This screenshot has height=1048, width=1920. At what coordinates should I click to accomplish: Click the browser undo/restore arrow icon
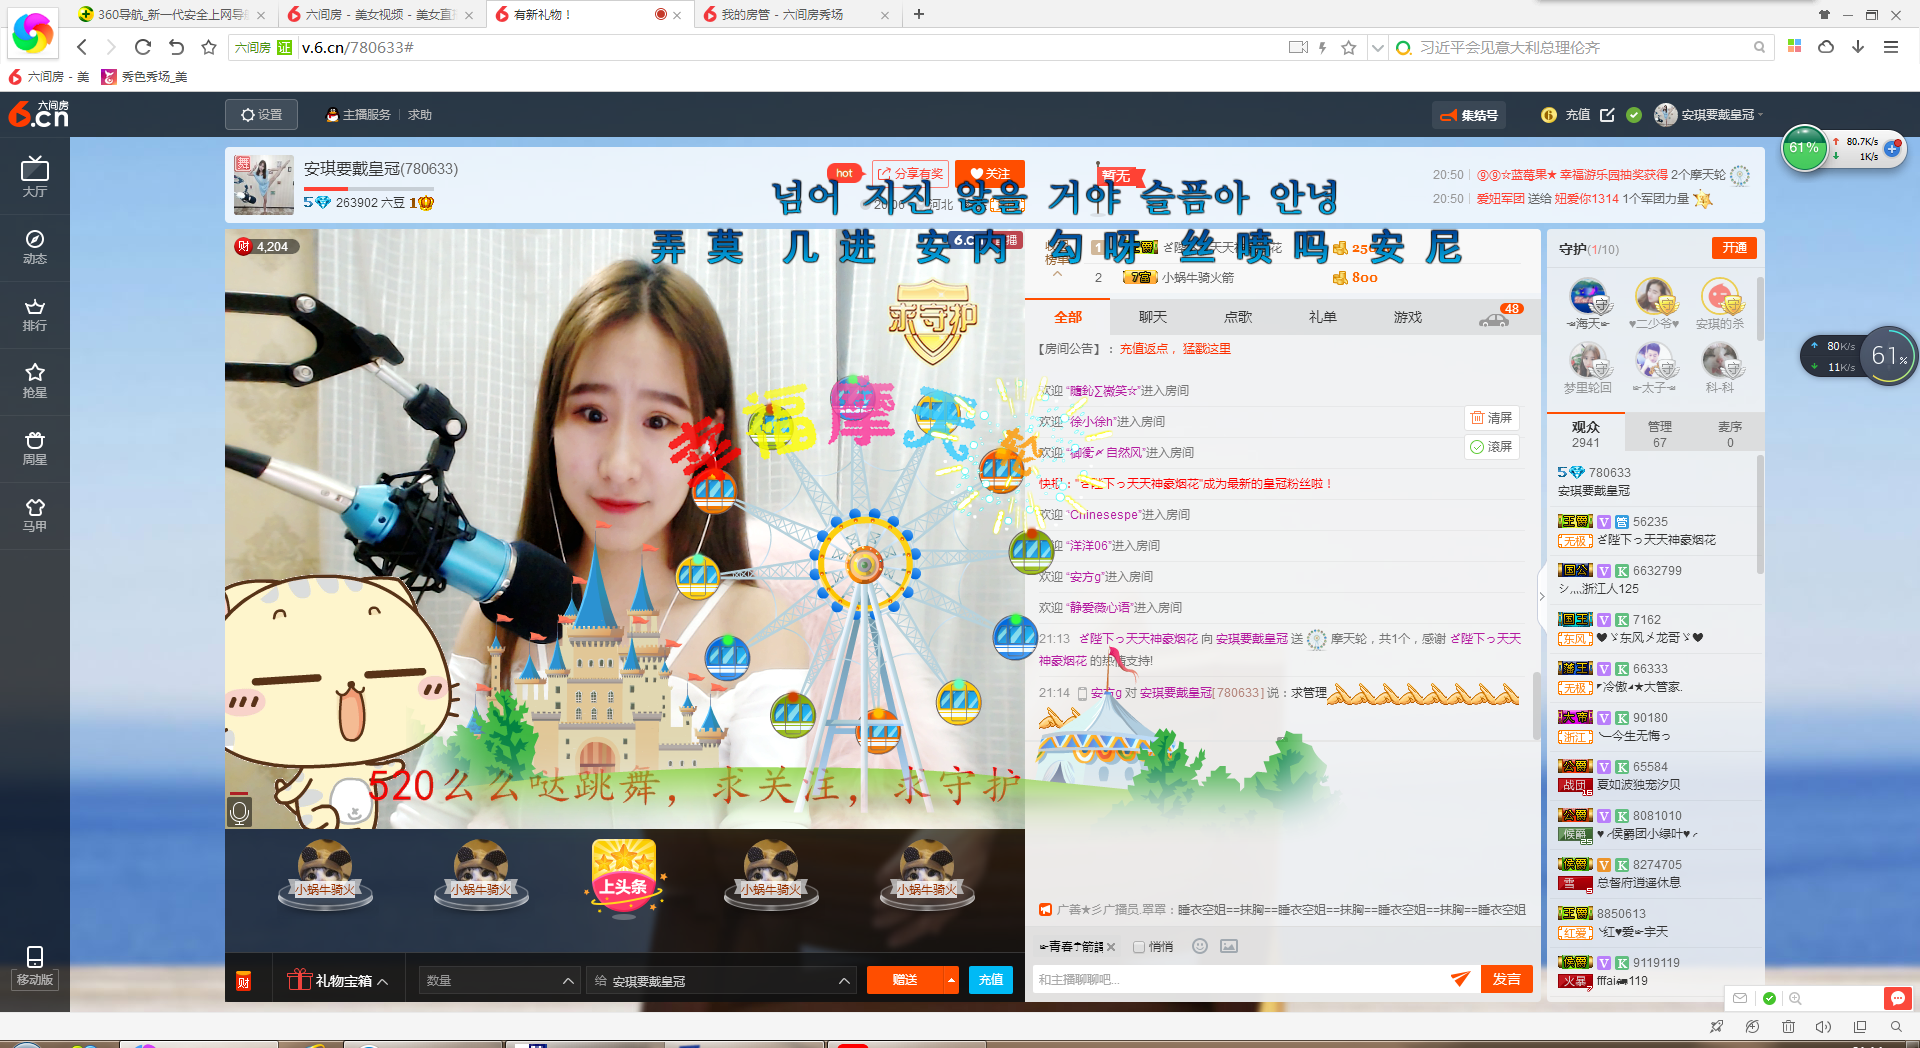tap(176, 47)
